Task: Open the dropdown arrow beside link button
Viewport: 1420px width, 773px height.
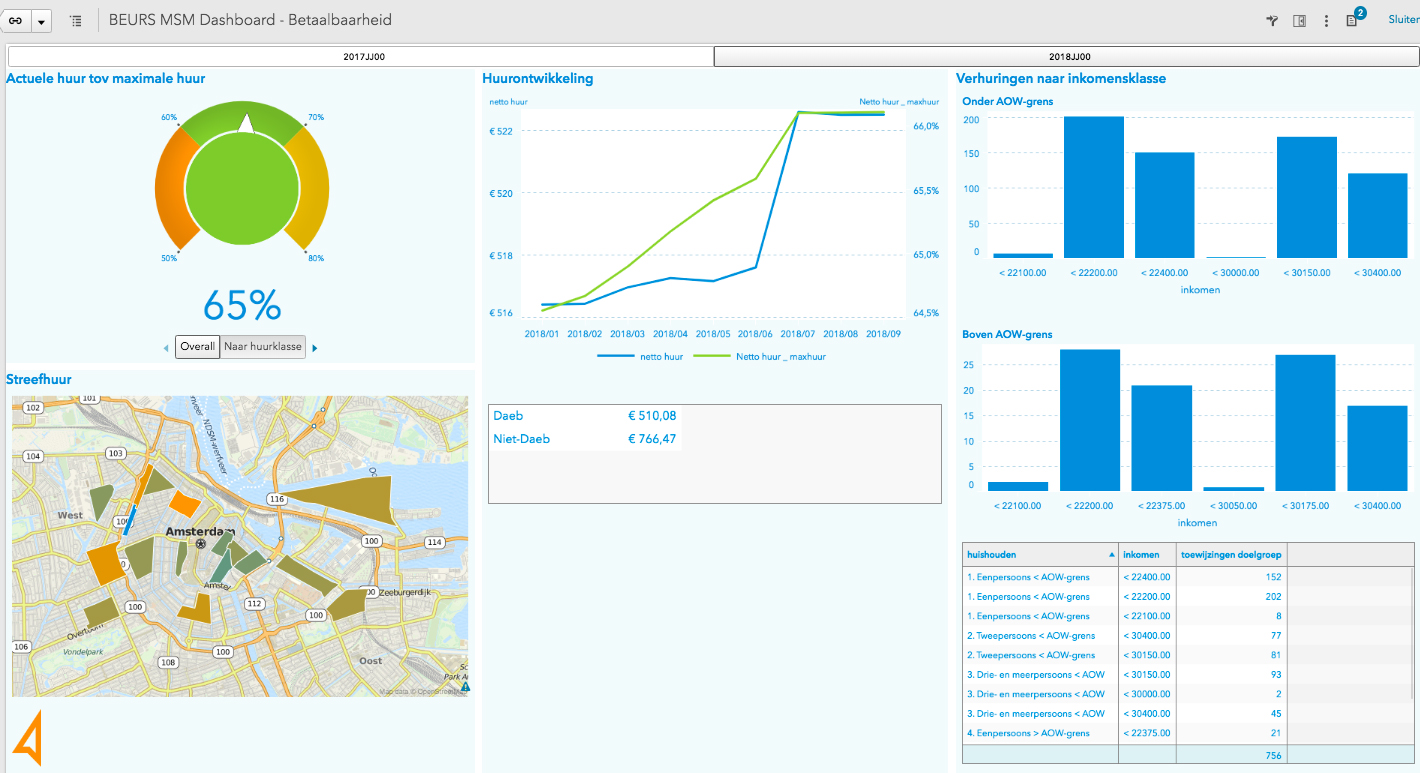Action: pos(42,21)
